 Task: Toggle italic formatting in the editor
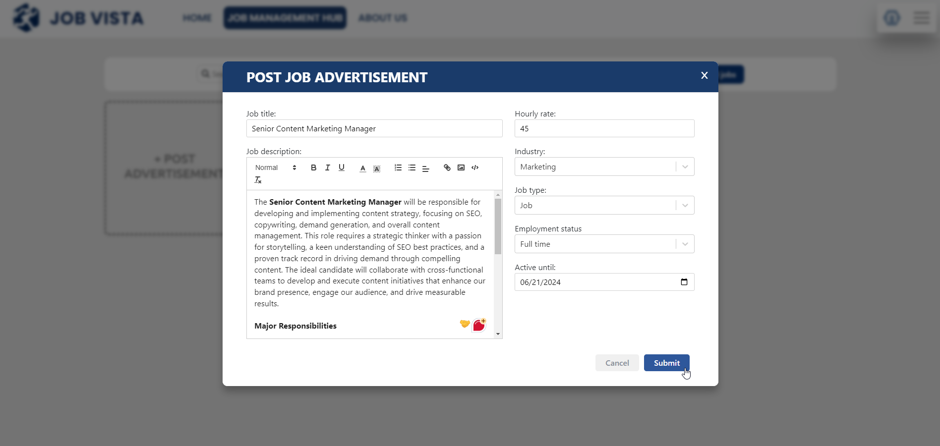pyautogui.click(x=327, y=168)
